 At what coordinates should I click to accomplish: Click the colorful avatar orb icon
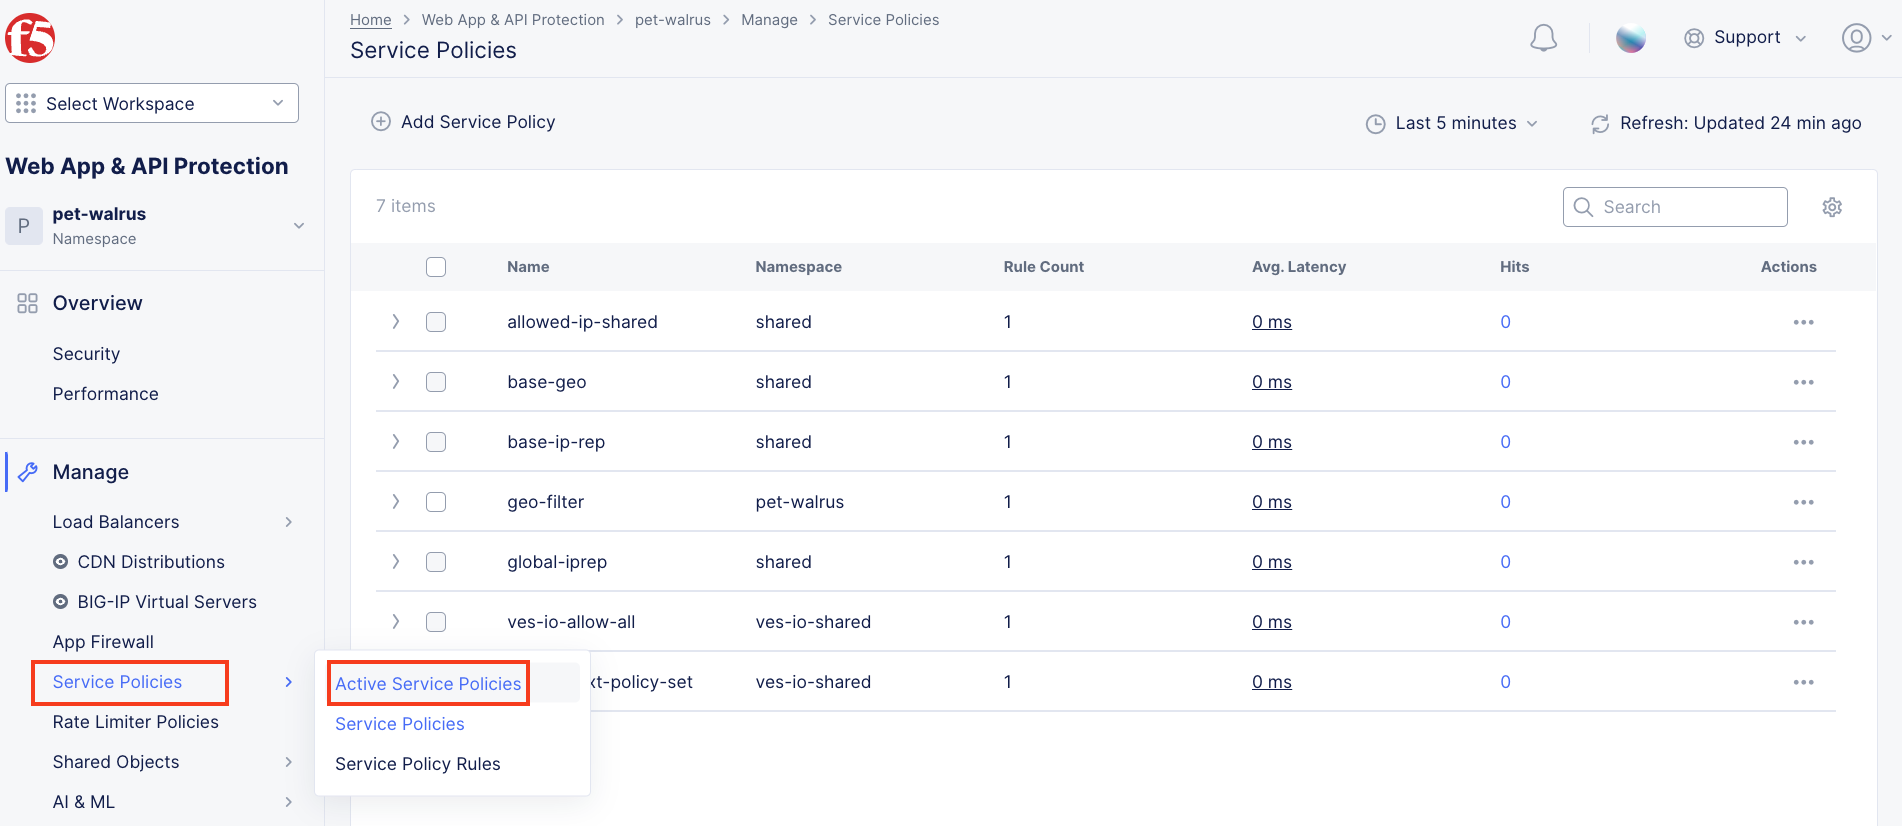(x=1630, y=38)
